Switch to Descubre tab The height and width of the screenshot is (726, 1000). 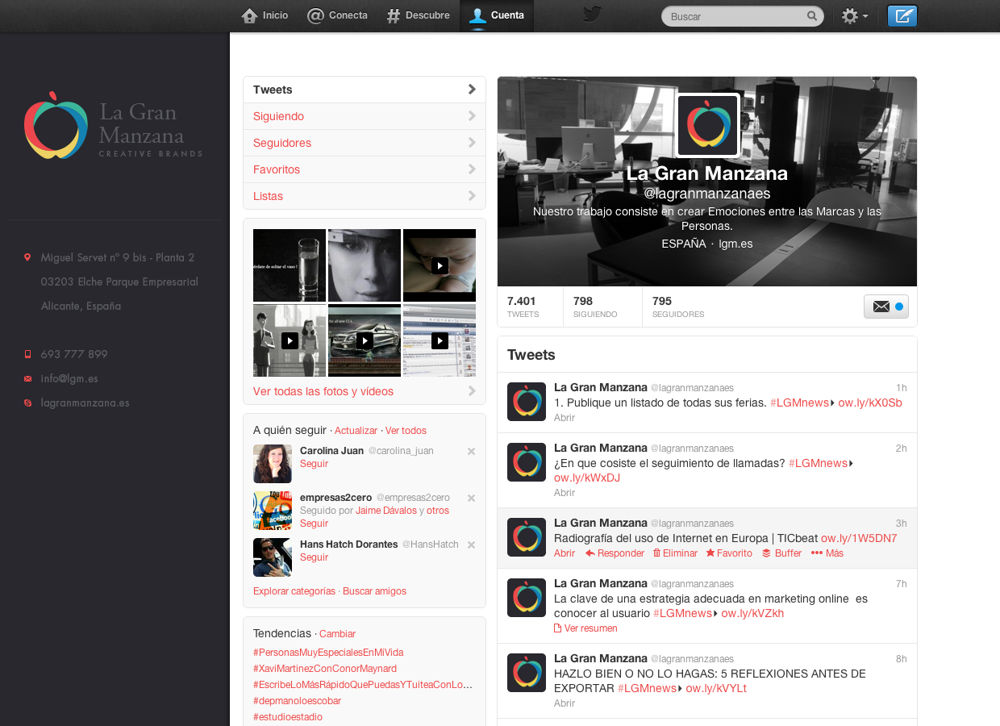[418, 15]
